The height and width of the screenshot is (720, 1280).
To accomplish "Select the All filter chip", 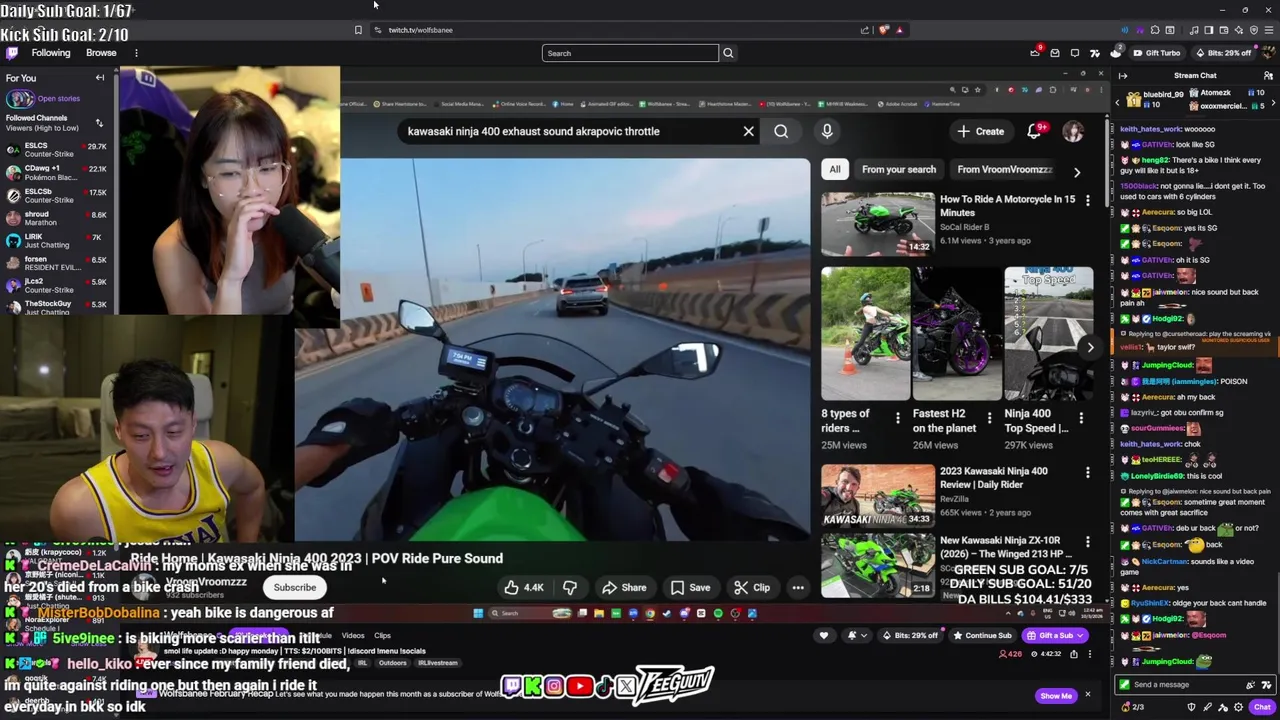I will click(835, 169).
